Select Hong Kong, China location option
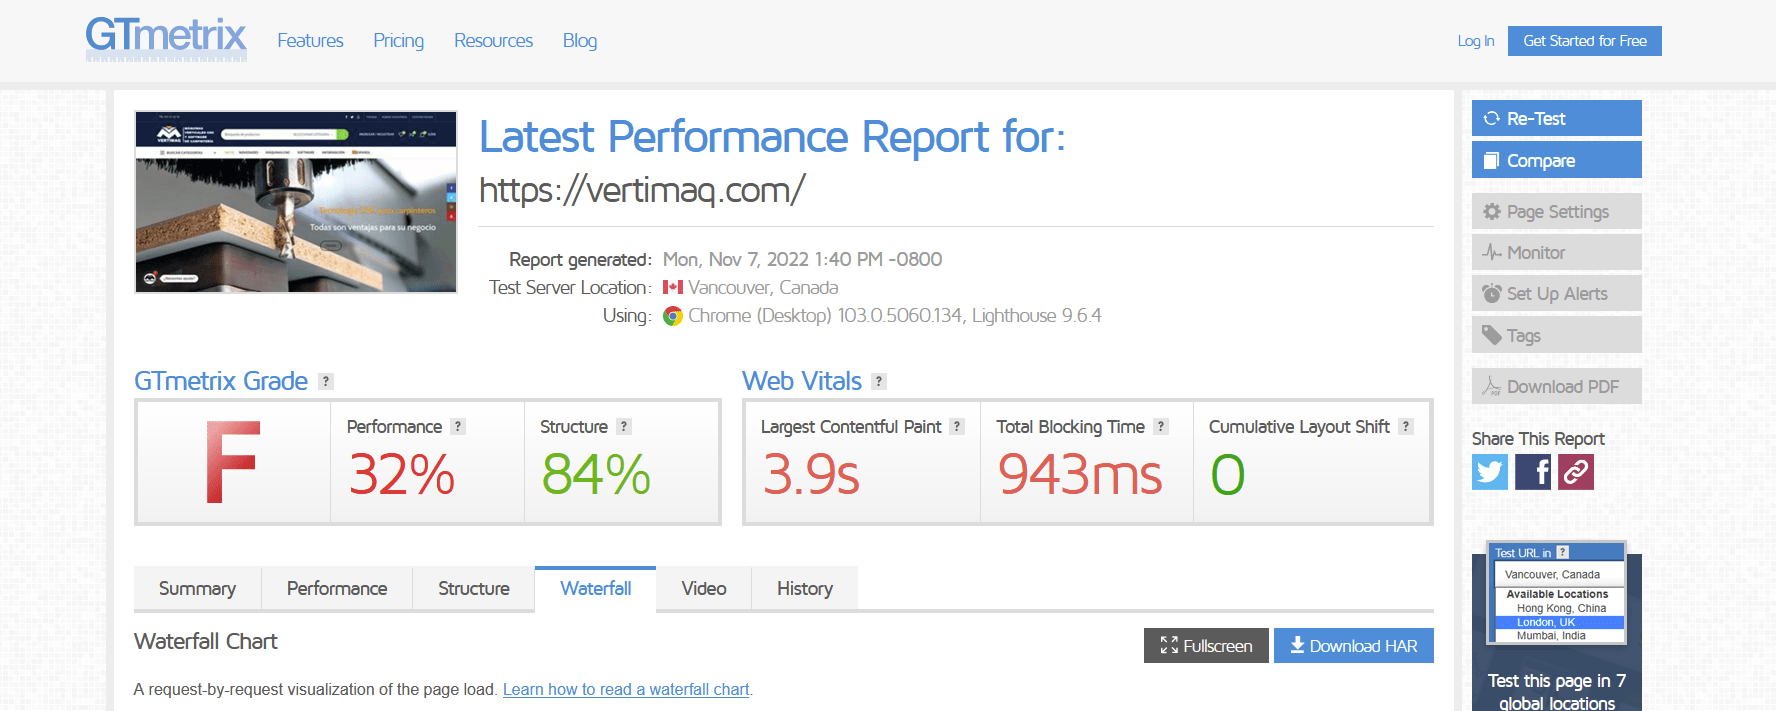Viewport: 1776px width, 711px height. coord(1561,608)
